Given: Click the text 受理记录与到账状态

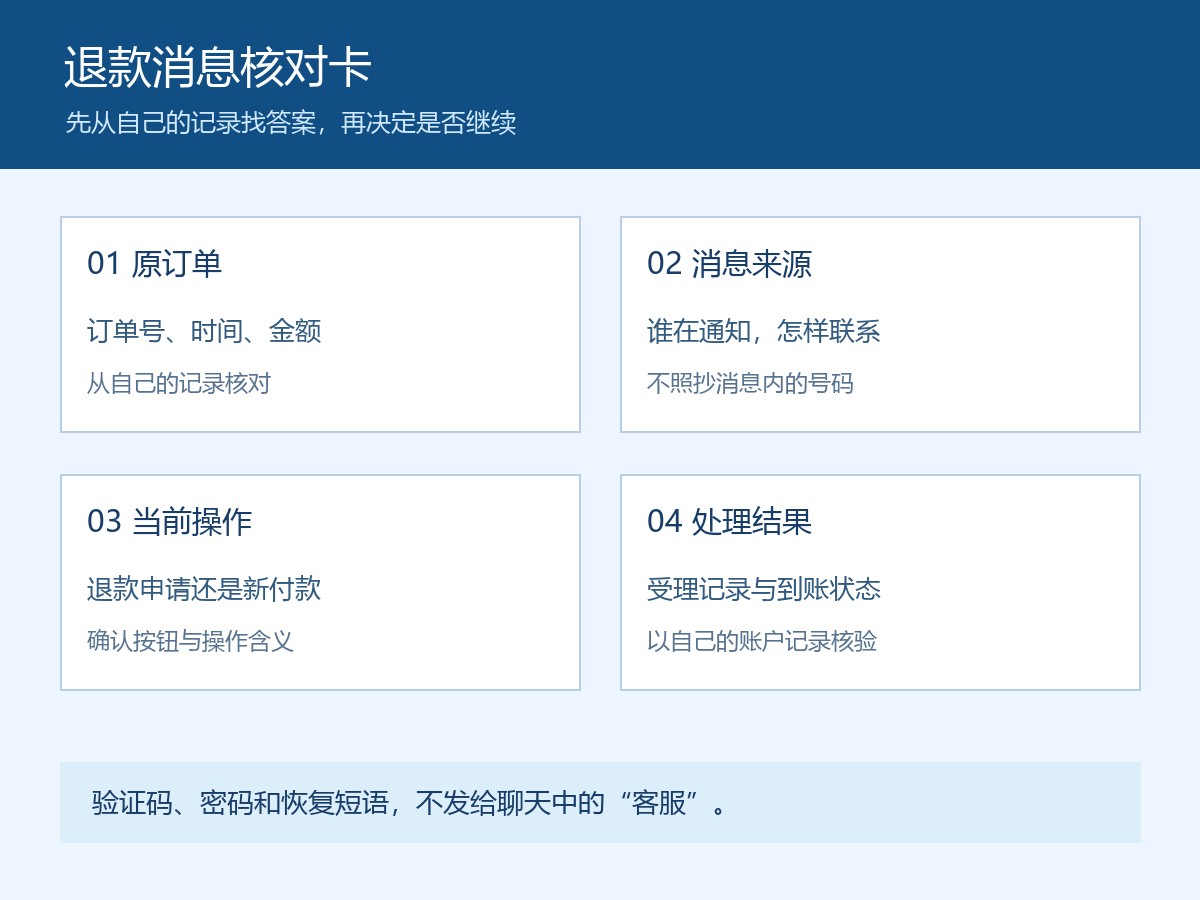Looking at the screenshot, I should (764, 589).
